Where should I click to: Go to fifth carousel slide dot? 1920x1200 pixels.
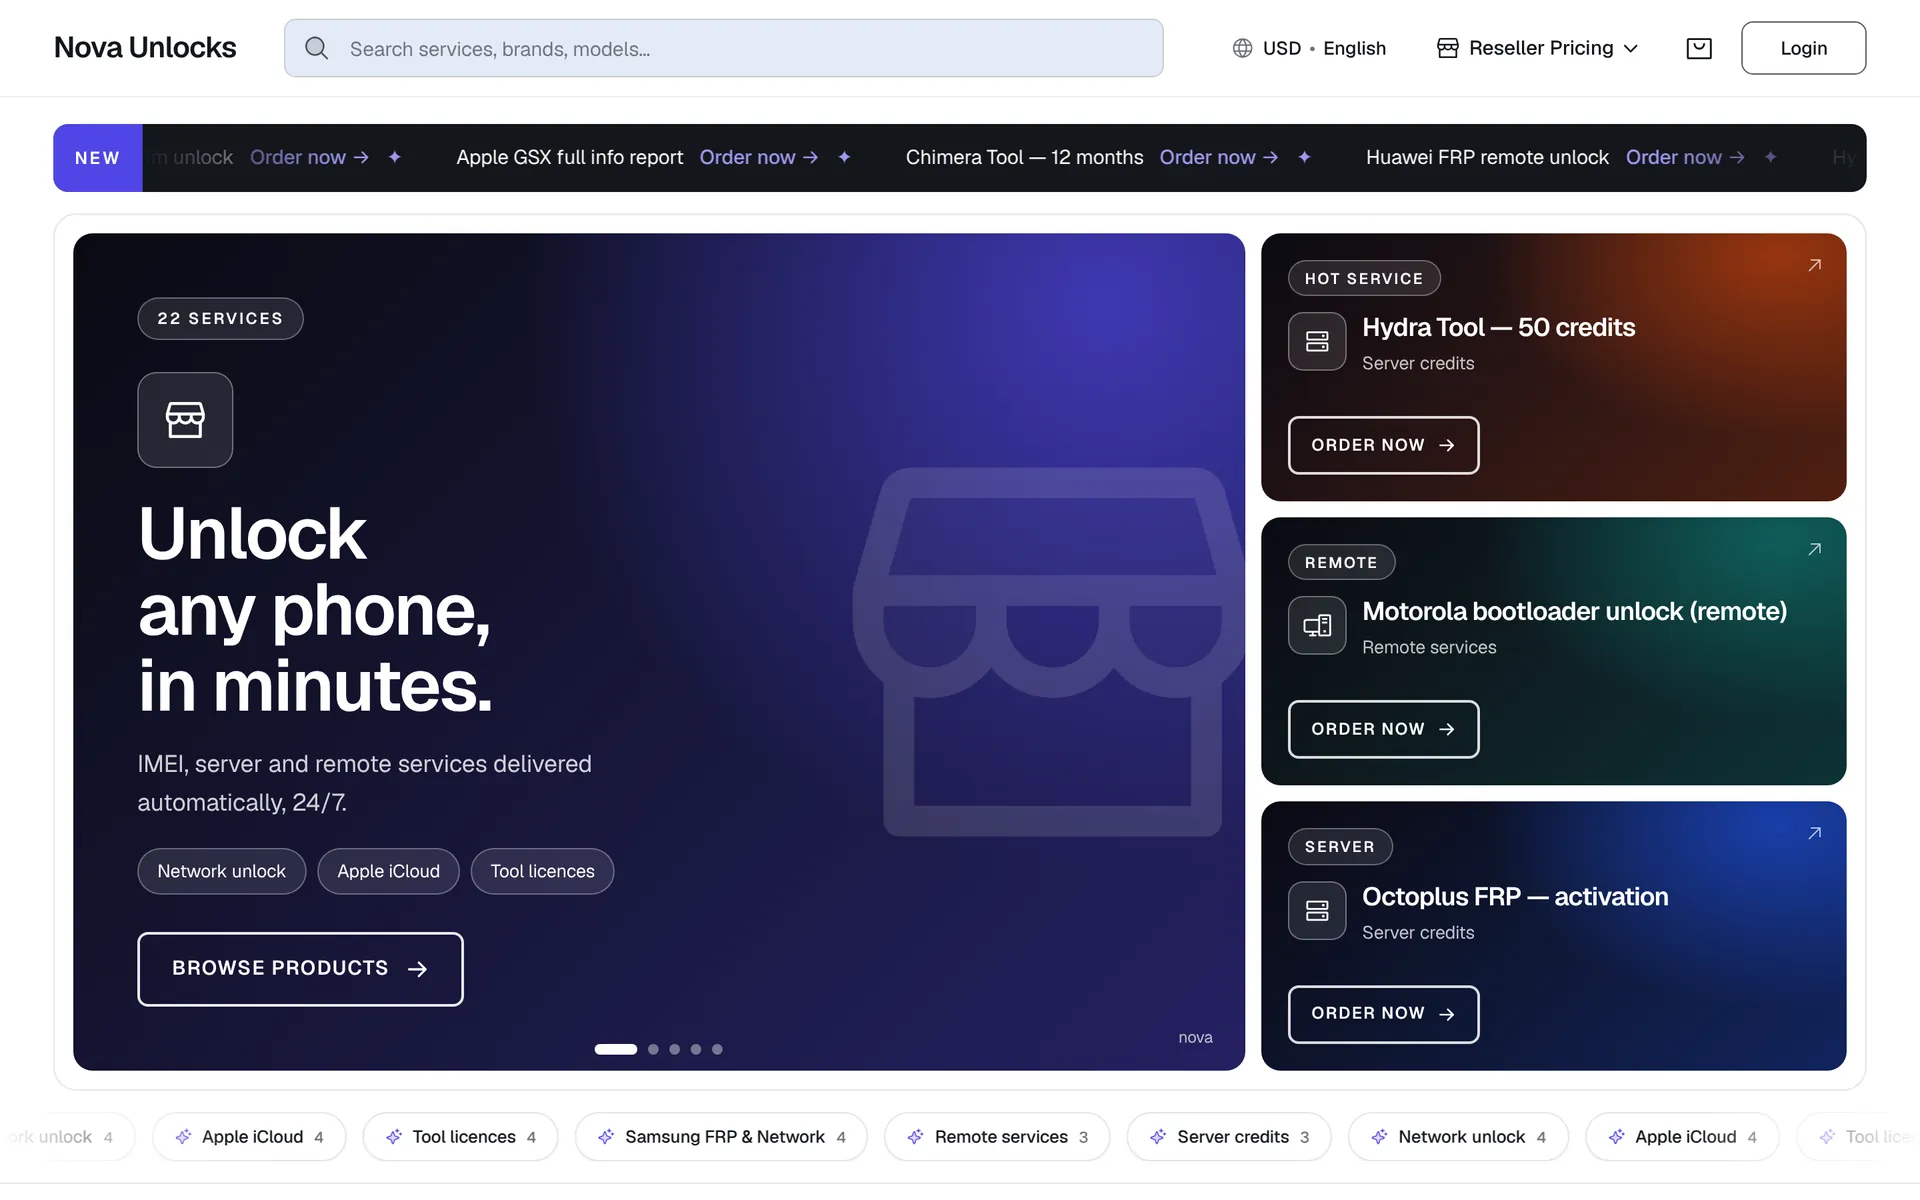click(x=717, y=1049)
